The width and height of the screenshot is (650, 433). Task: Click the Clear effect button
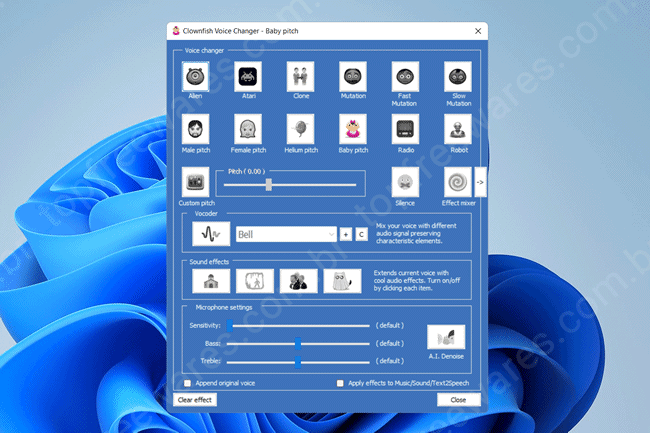[x=195, y=400]
